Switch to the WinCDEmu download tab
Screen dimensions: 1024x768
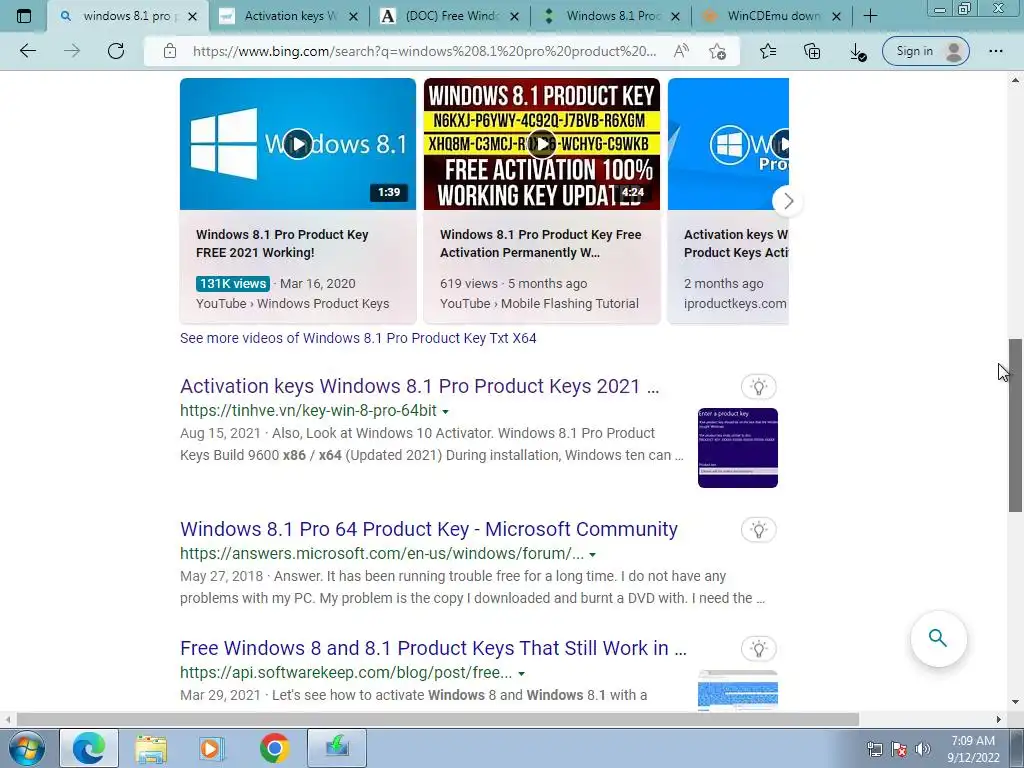click(773, 16)
